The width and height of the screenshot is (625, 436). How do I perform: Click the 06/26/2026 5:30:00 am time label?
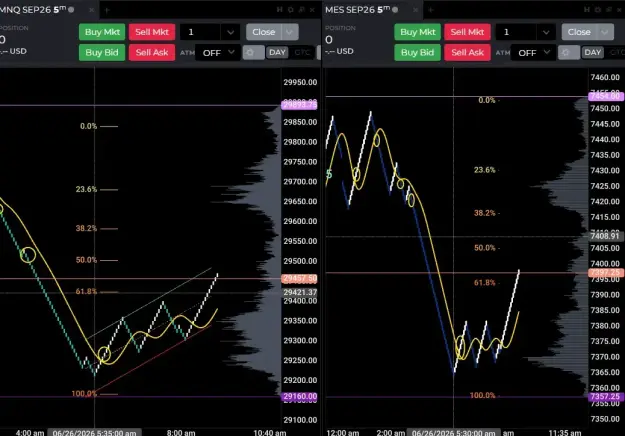click(x=454, y=433)
